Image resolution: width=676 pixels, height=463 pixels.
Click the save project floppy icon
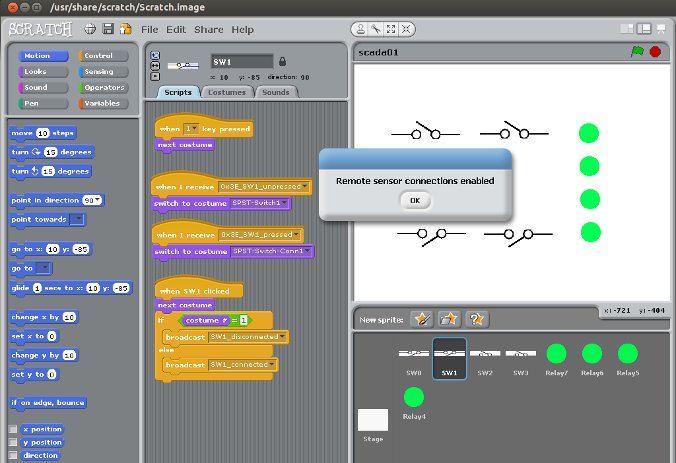pos(108,29)
